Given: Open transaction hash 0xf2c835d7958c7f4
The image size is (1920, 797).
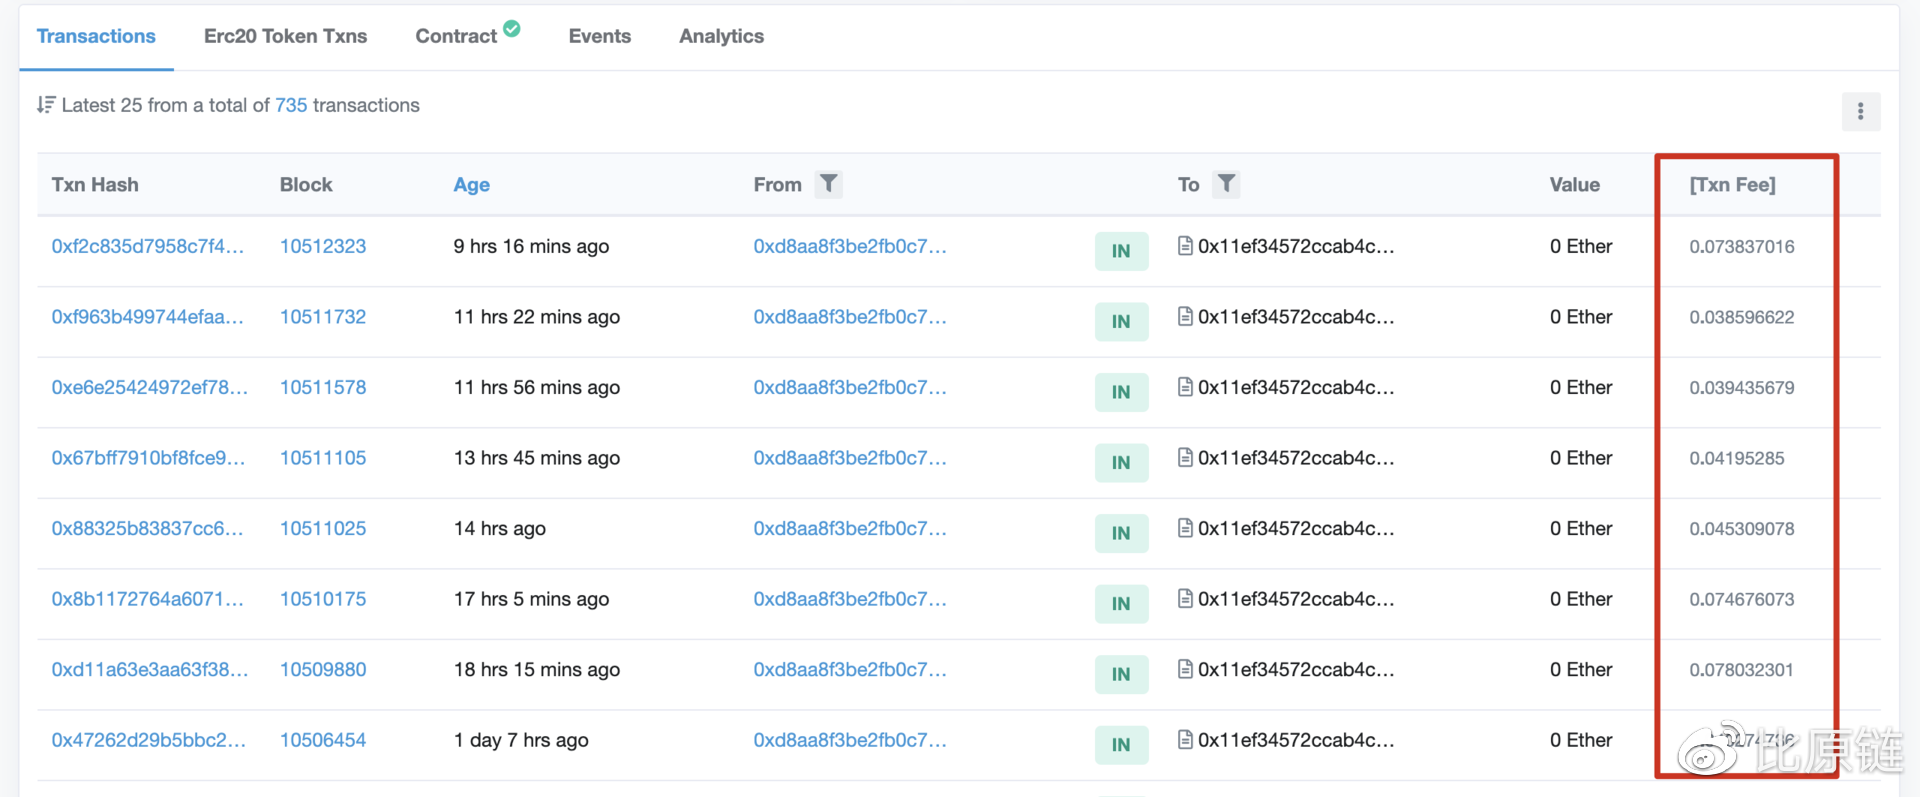Looking at the screenshot, I should point(148,246).
